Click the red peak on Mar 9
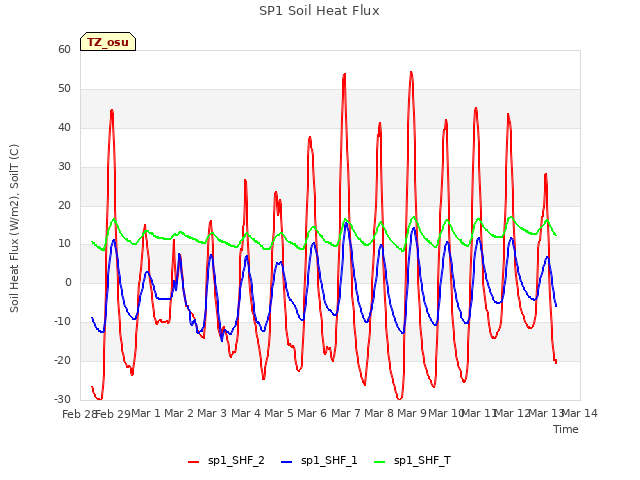 (411, 72)
